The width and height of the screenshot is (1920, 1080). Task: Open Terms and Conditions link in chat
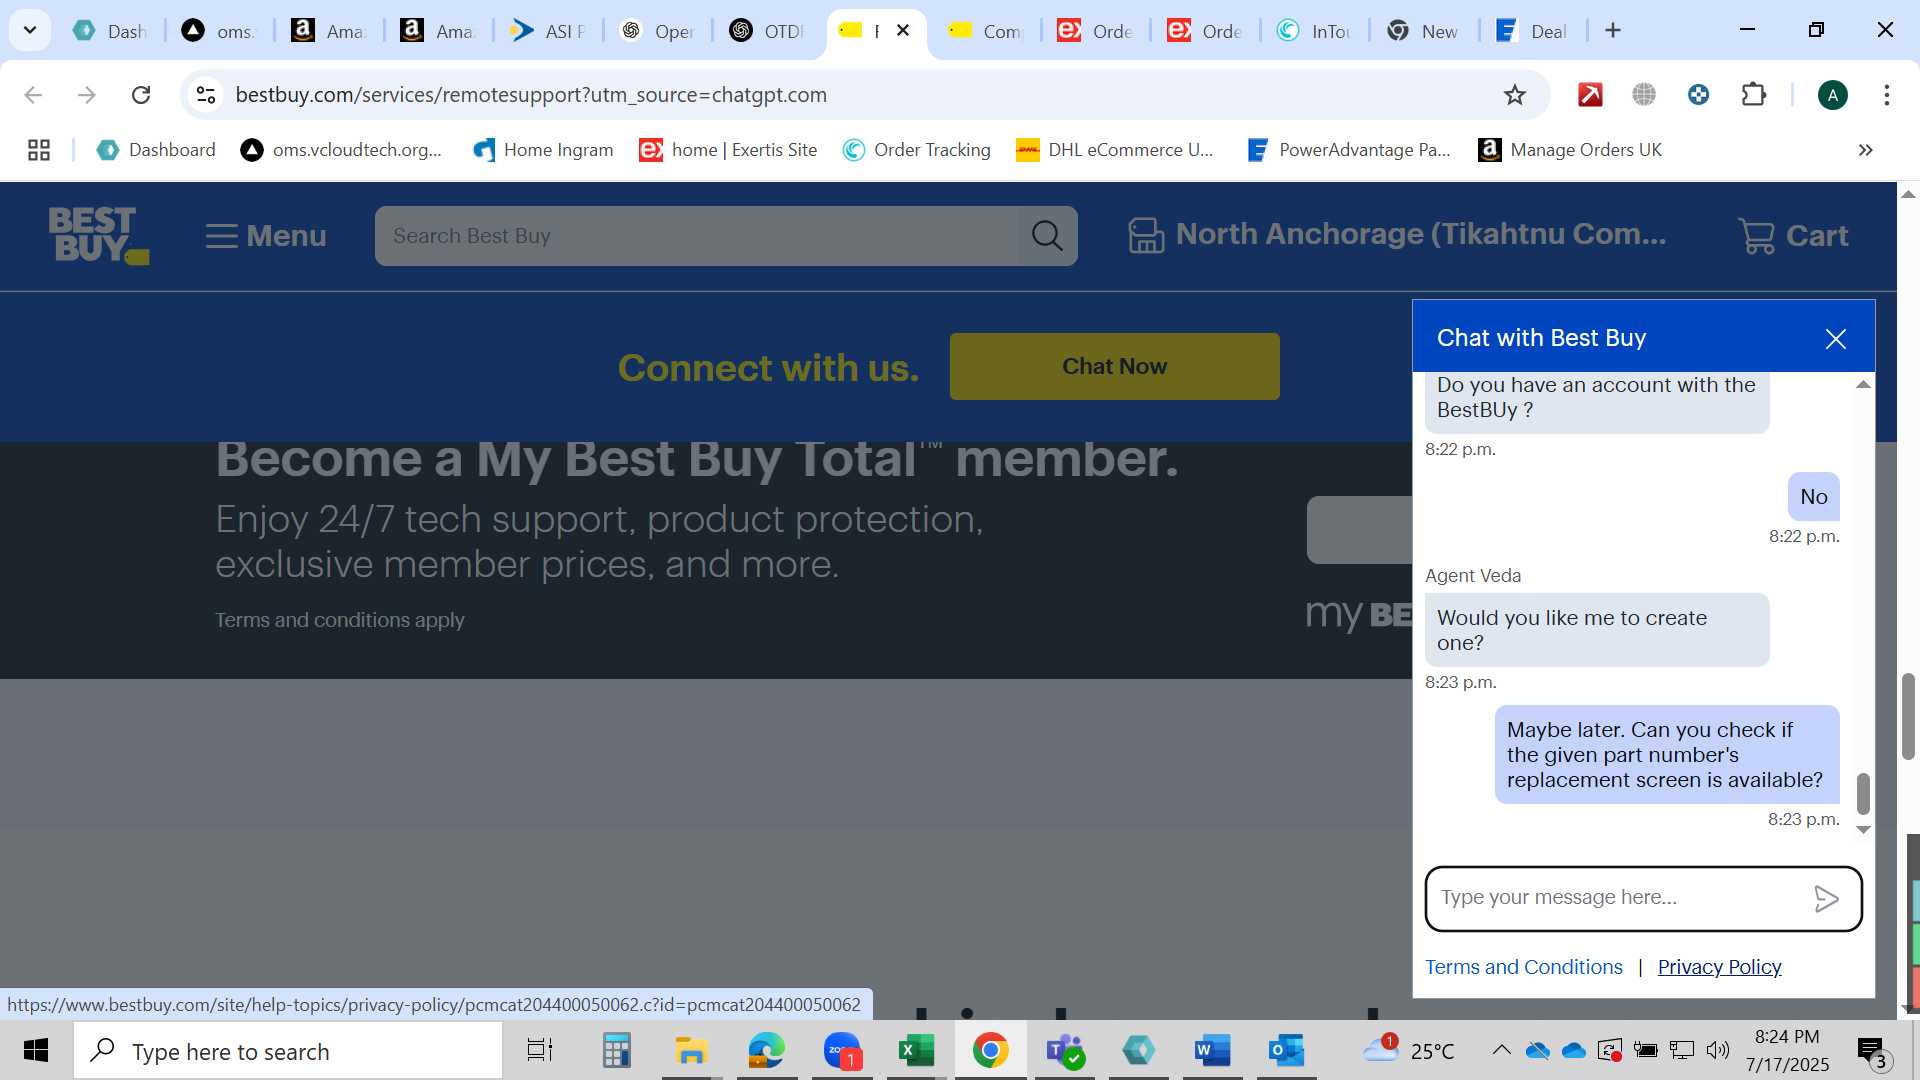1523,967
